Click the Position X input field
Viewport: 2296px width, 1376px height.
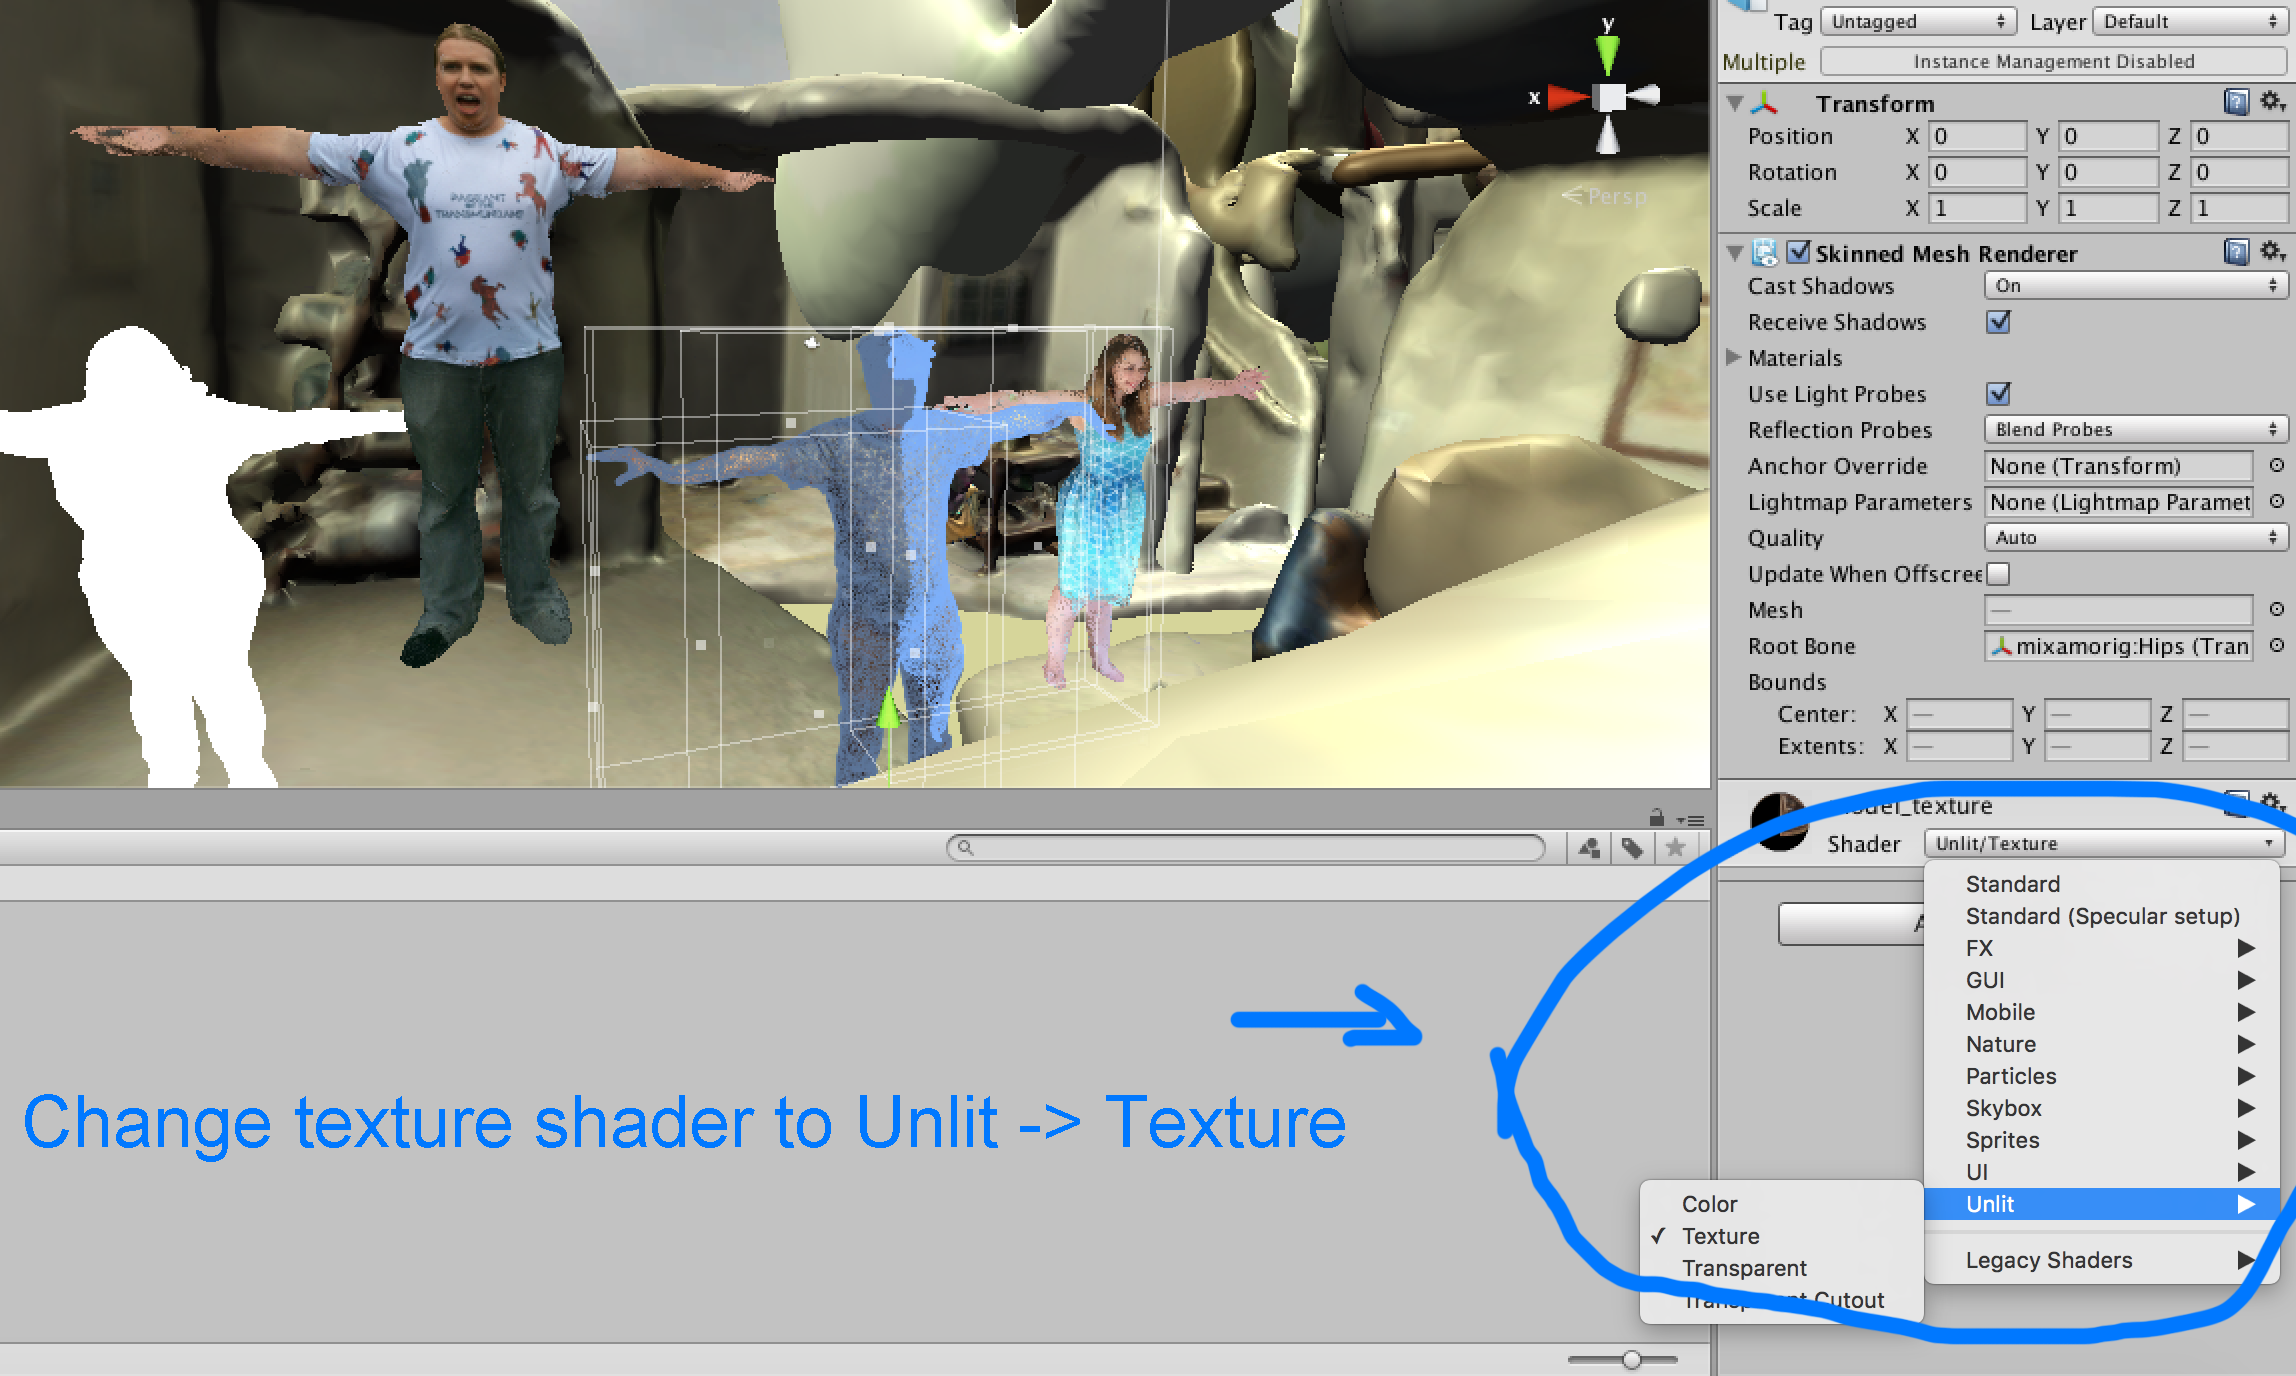[x=1978, y=136]
